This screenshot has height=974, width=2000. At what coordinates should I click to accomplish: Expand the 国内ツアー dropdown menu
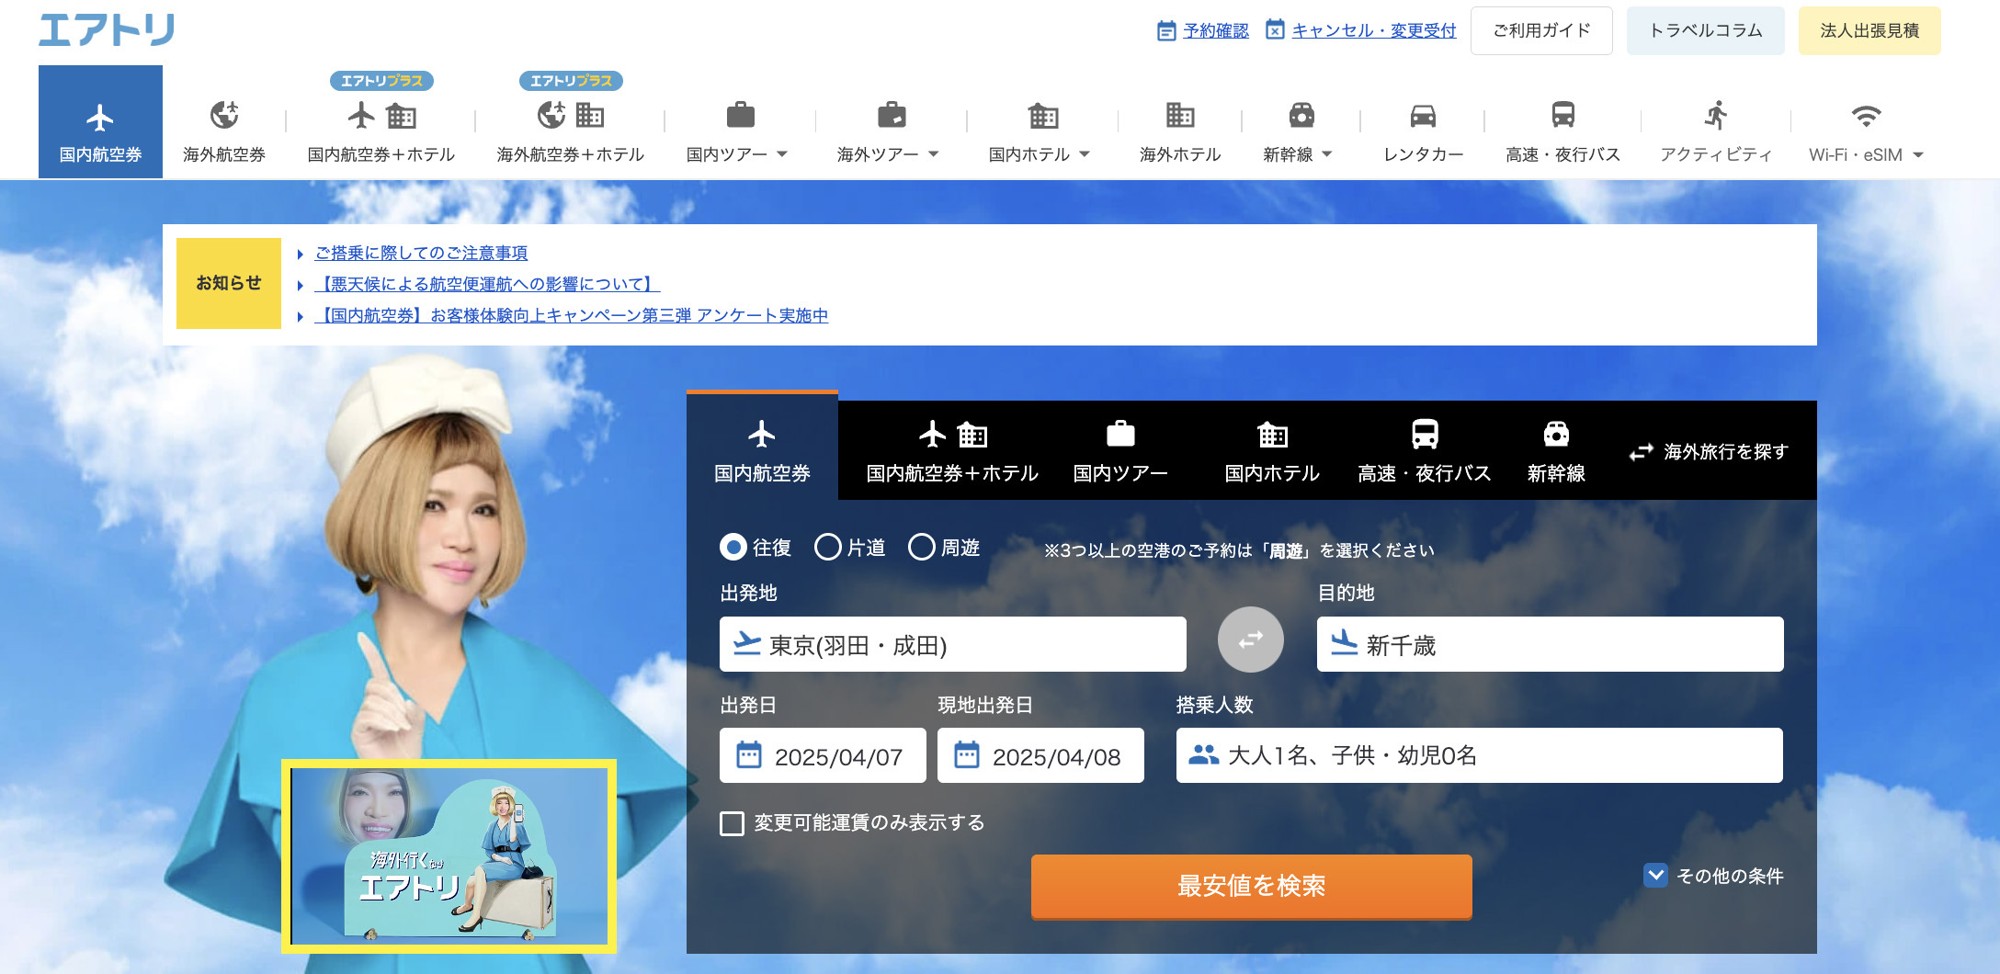click(x=783, y=154)
